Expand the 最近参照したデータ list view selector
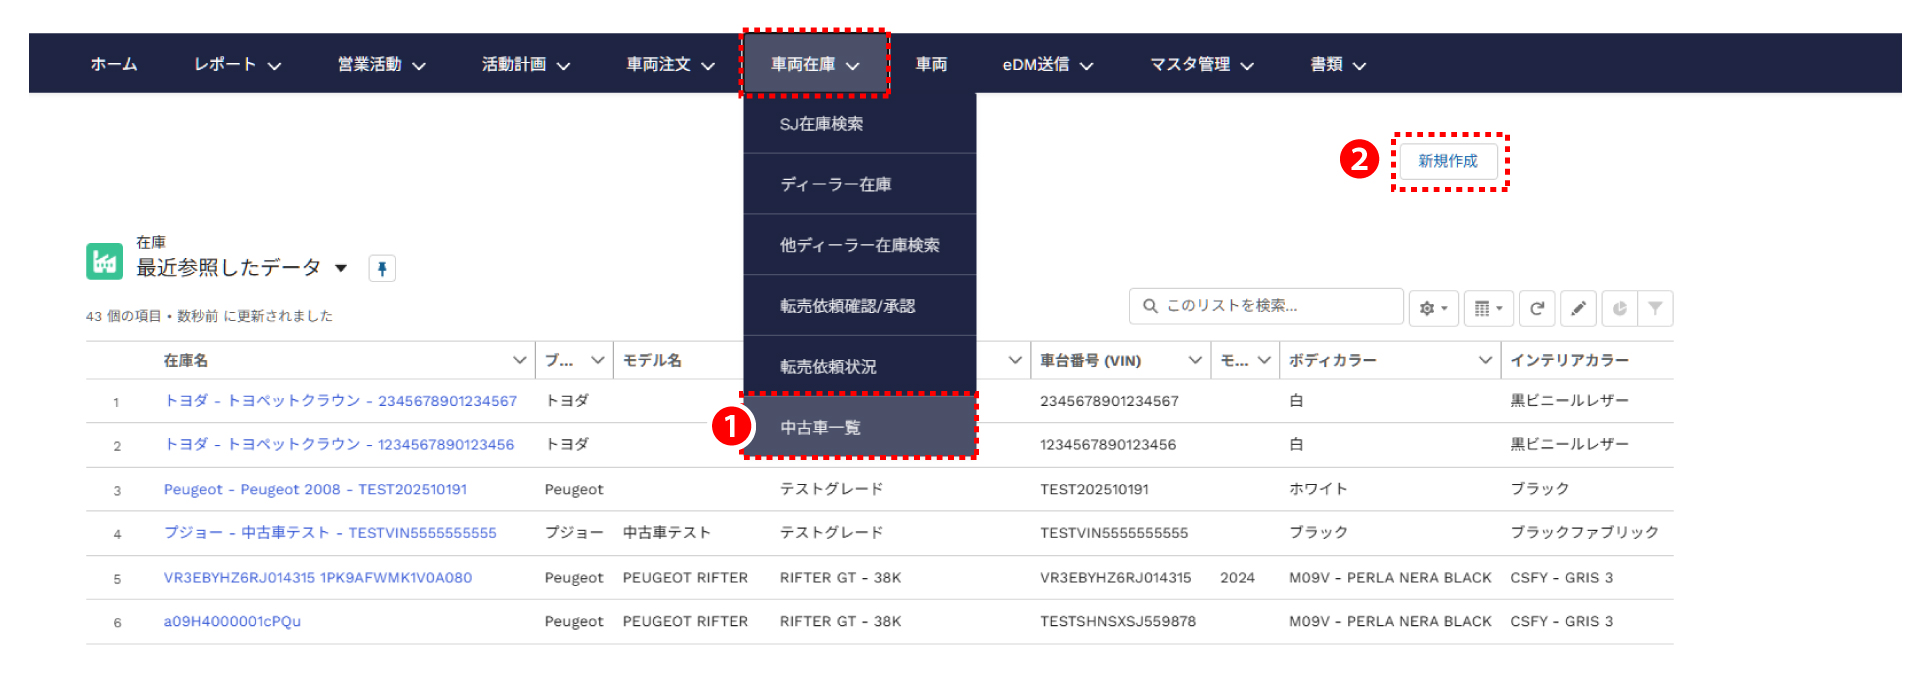This screenshot has width=1920, height=693. (341, 268)
